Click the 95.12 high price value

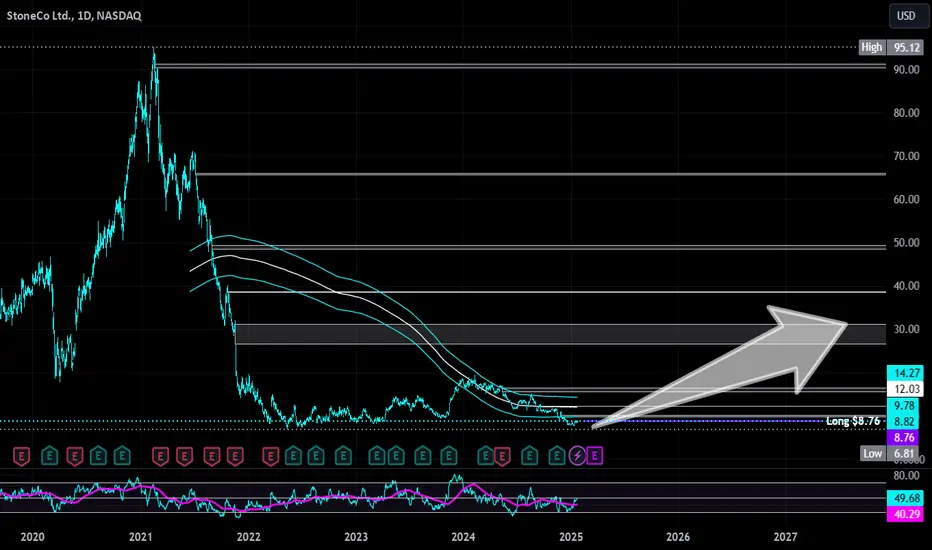pos(906,48)
